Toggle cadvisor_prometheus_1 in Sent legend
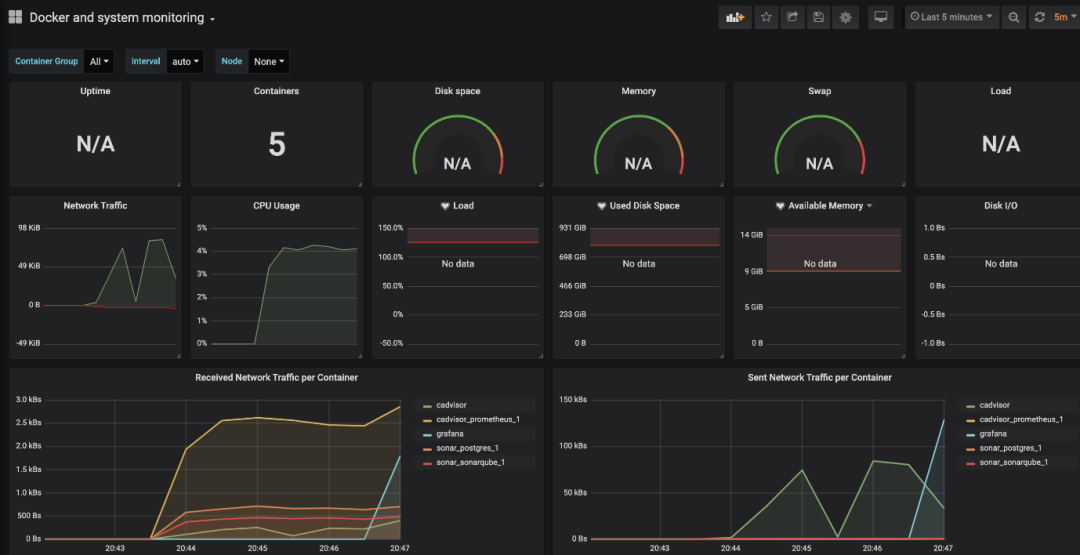This screenshot has height=555, width=1080. click(1021, 419)
